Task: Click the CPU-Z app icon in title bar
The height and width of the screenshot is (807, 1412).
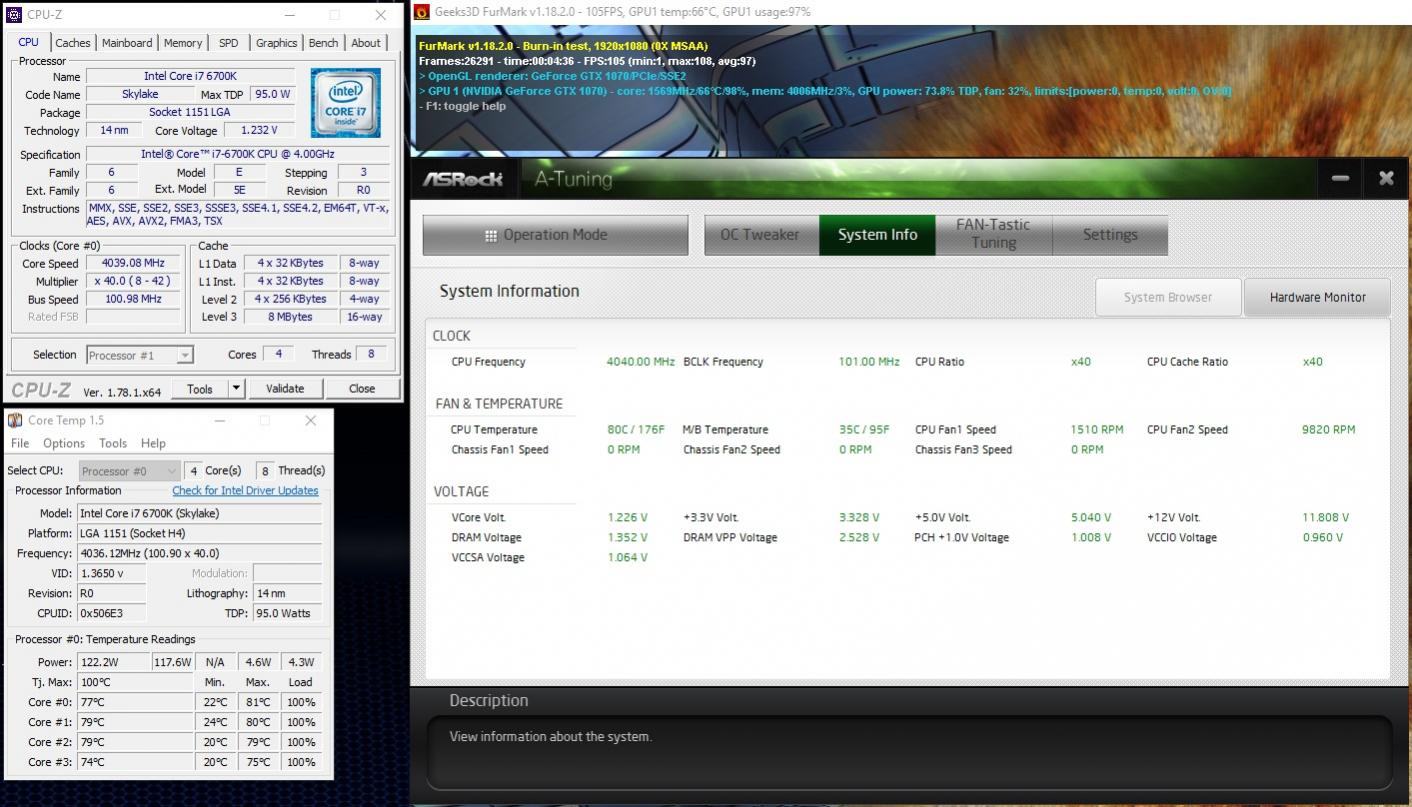Action: tap(14, 15)
